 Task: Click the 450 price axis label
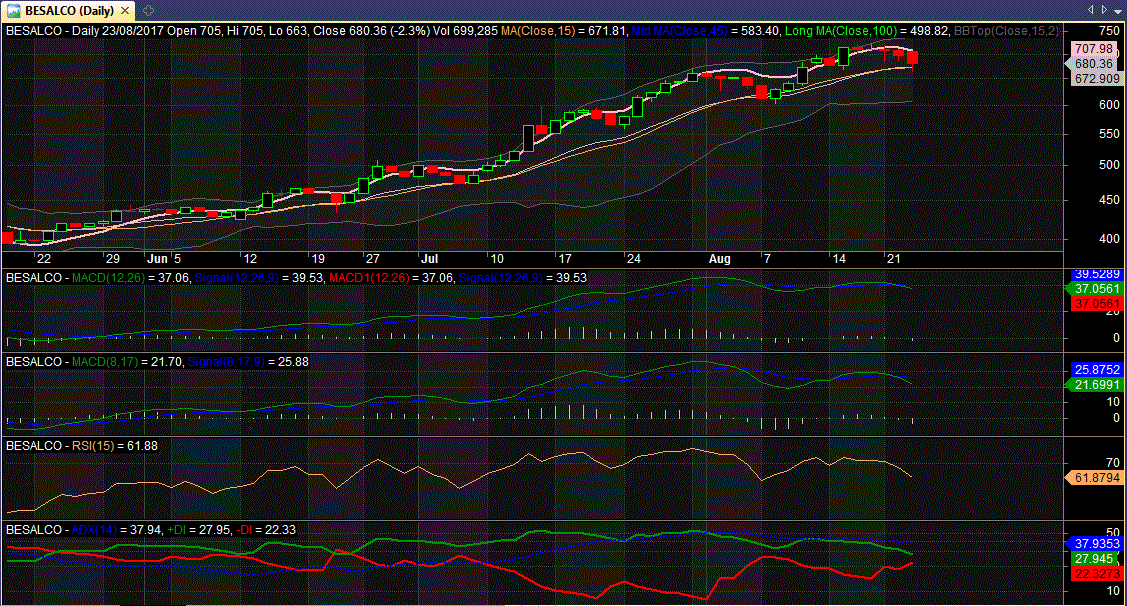pyautogui.click(x=1109, y=201)
